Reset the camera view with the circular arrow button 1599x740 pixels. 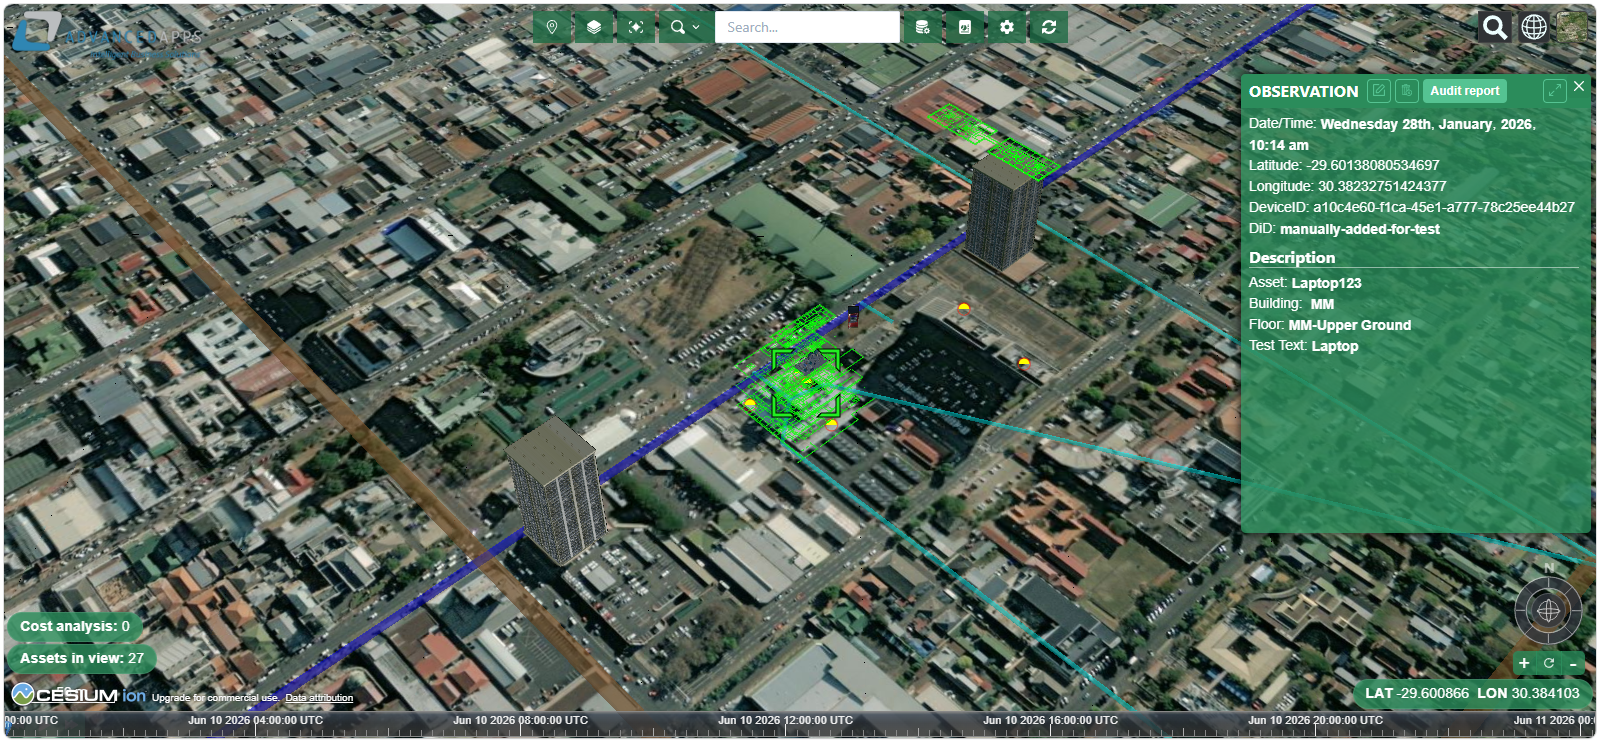click(1549, 663)
